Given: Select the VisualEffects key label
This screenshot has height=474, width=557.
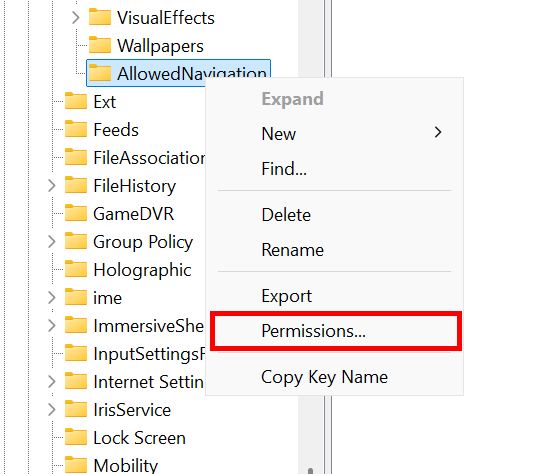Looking at the screenshot, I should [x=166, y=18].
